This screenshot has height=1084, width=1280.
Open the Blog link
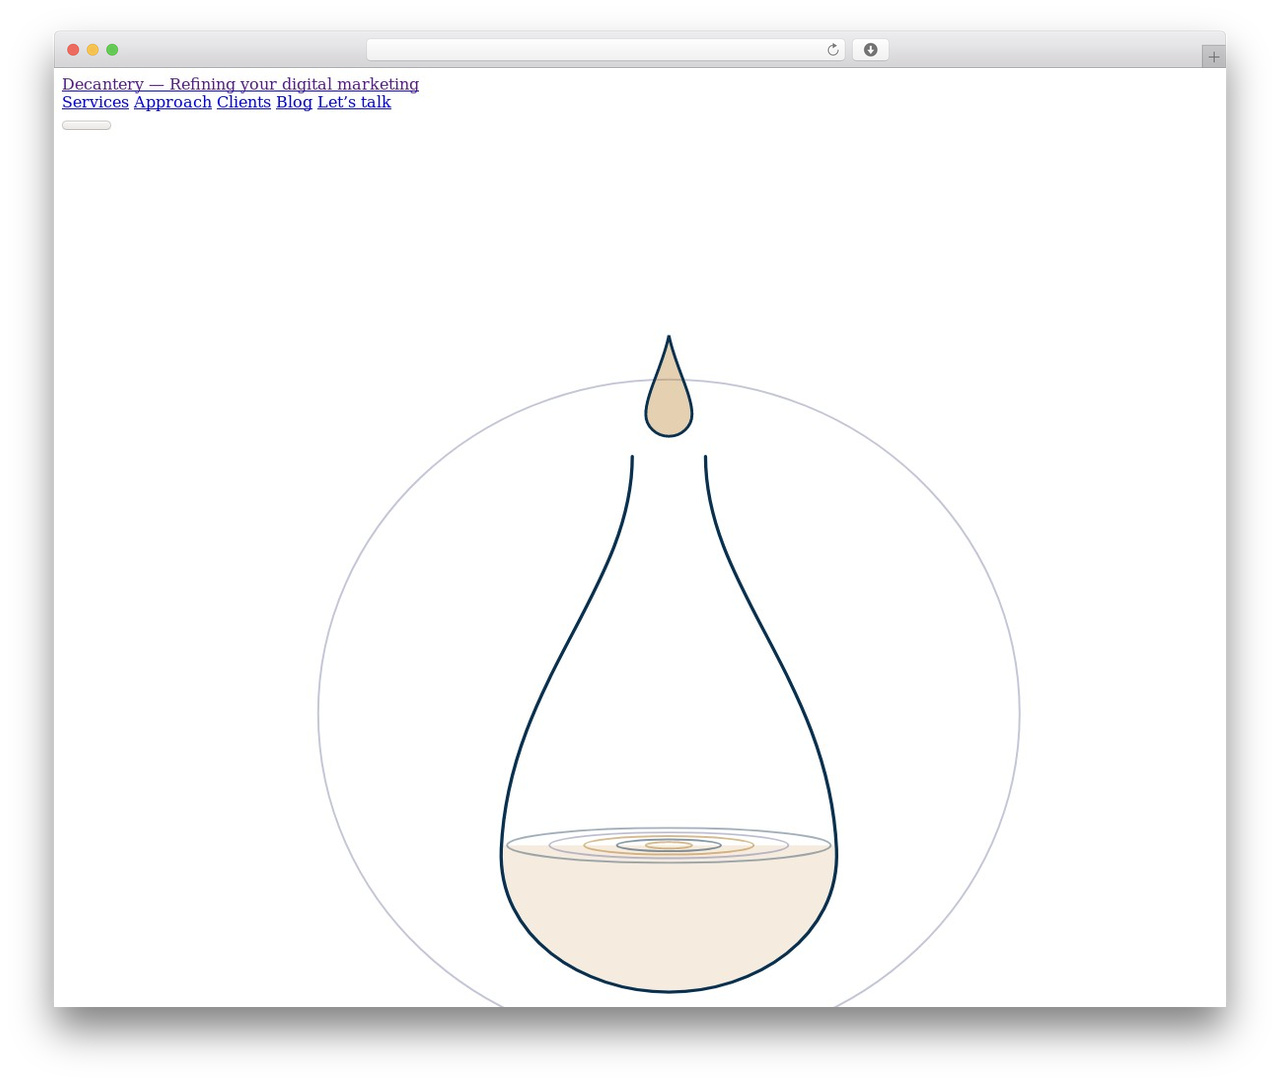pos(294,102)
